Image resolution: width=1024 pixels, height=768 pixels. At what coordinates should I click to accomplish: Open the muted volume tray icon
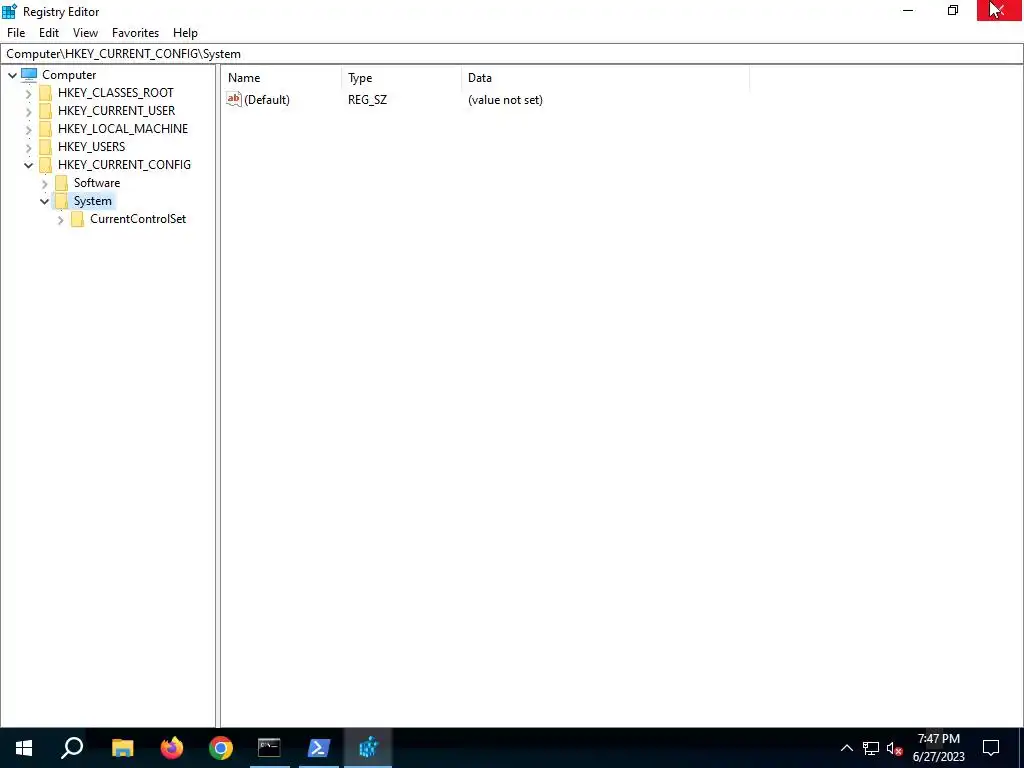click(x=895, y=748)
